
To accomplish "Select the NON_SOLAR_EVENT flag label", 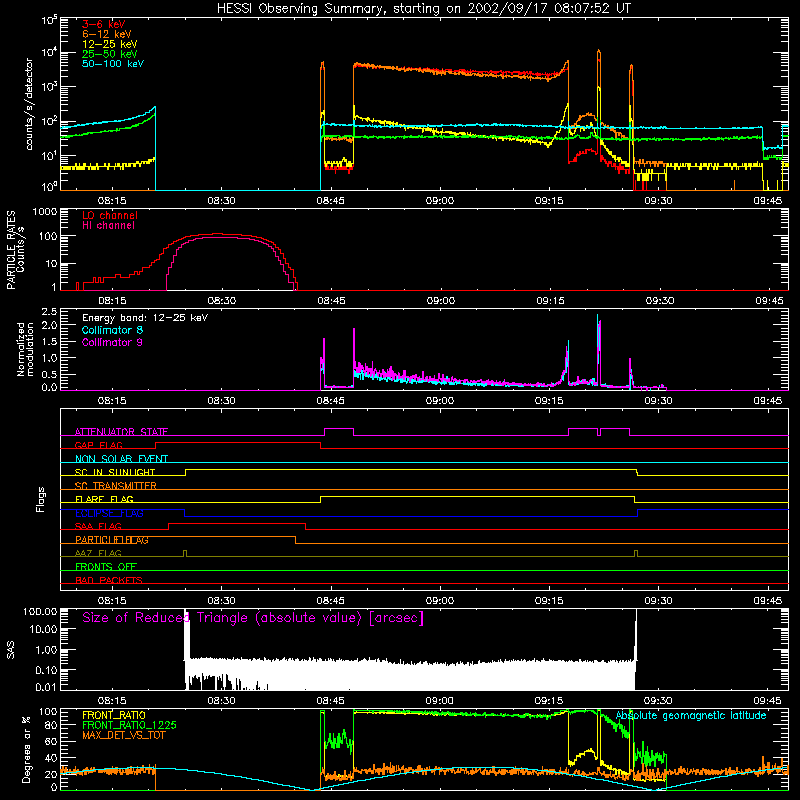I will coord(121,459).
